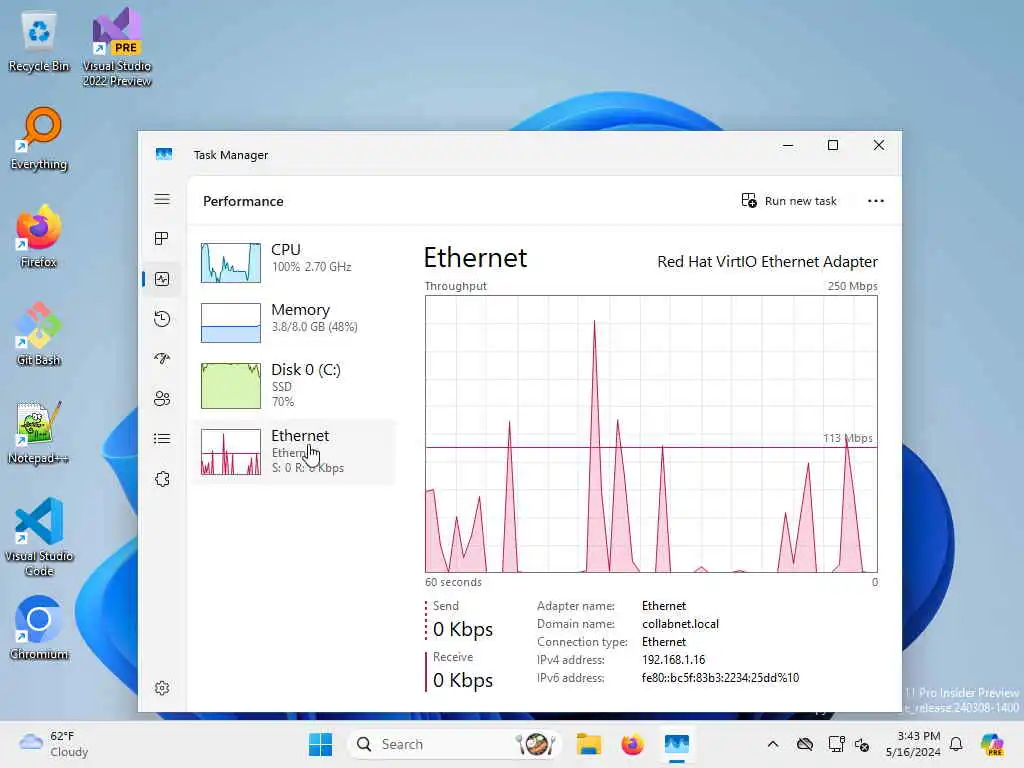Open the Copilot preview taskbar icon
This screenshot has width=1024, height=768.
click(992, 744)
